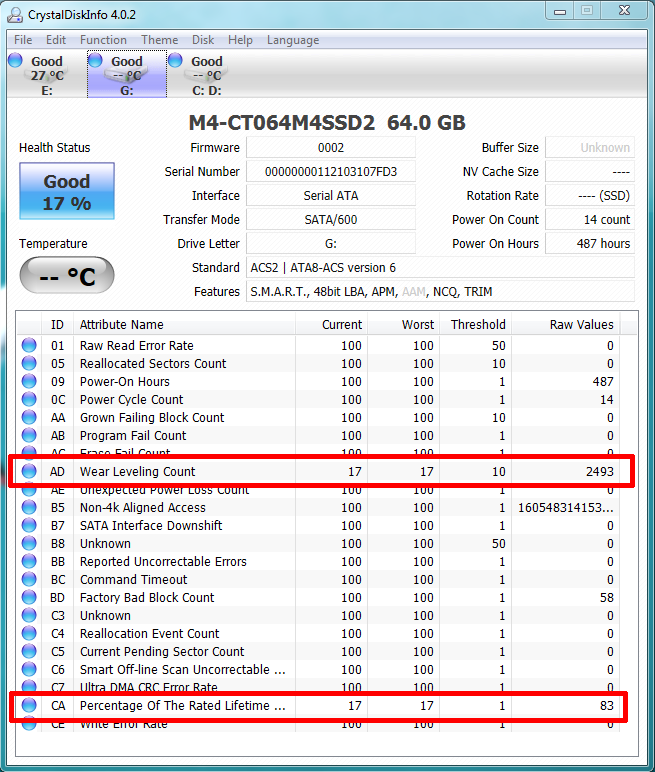655x772 pixels.
Task: Open the Help menu
Action: (x=240, y=40)
